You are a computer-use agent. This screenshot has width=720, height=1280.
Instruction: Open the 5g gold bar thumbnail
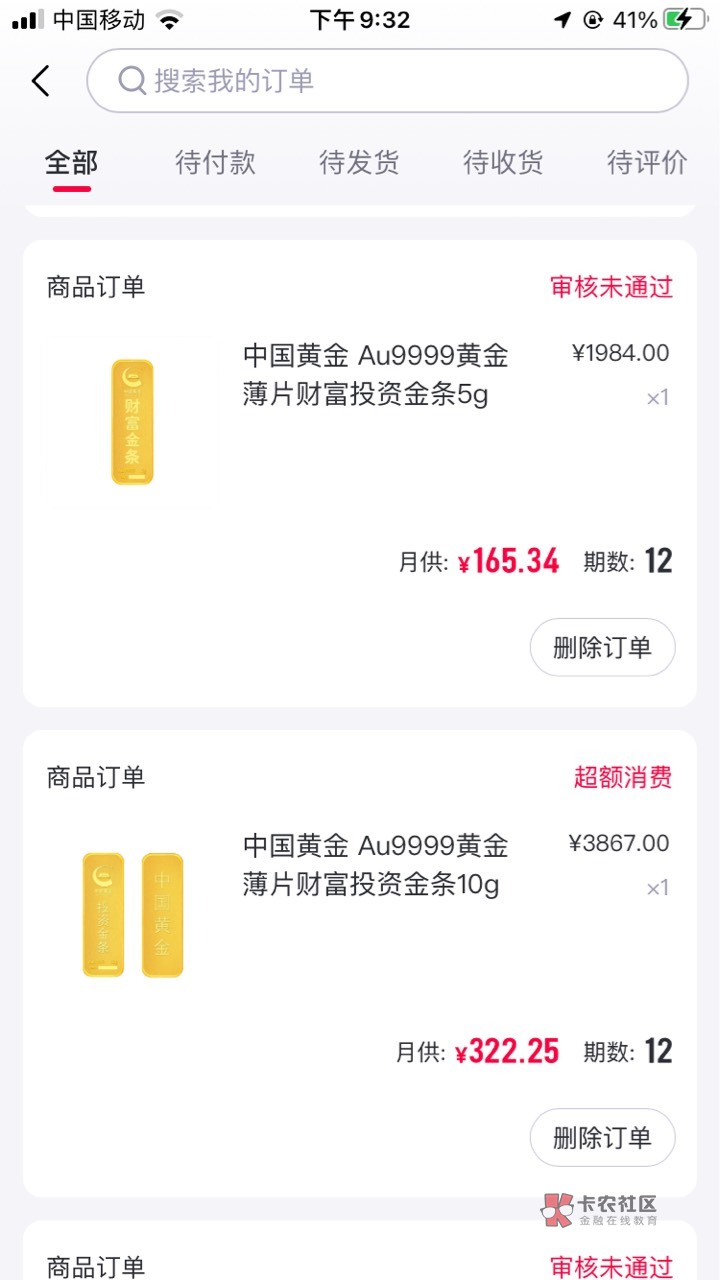[x=132, y=422]
